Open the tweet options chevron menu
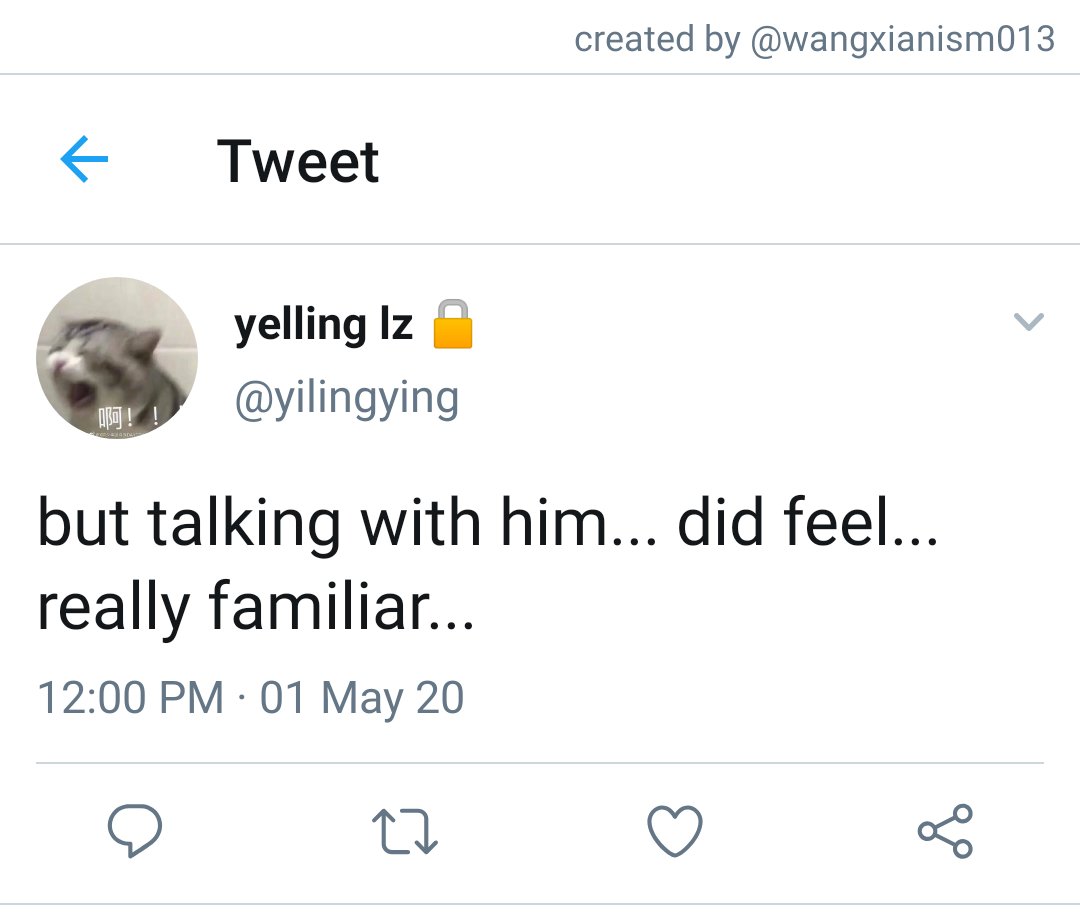This screenshot has height=923, width=1080. pos(1028,322)
